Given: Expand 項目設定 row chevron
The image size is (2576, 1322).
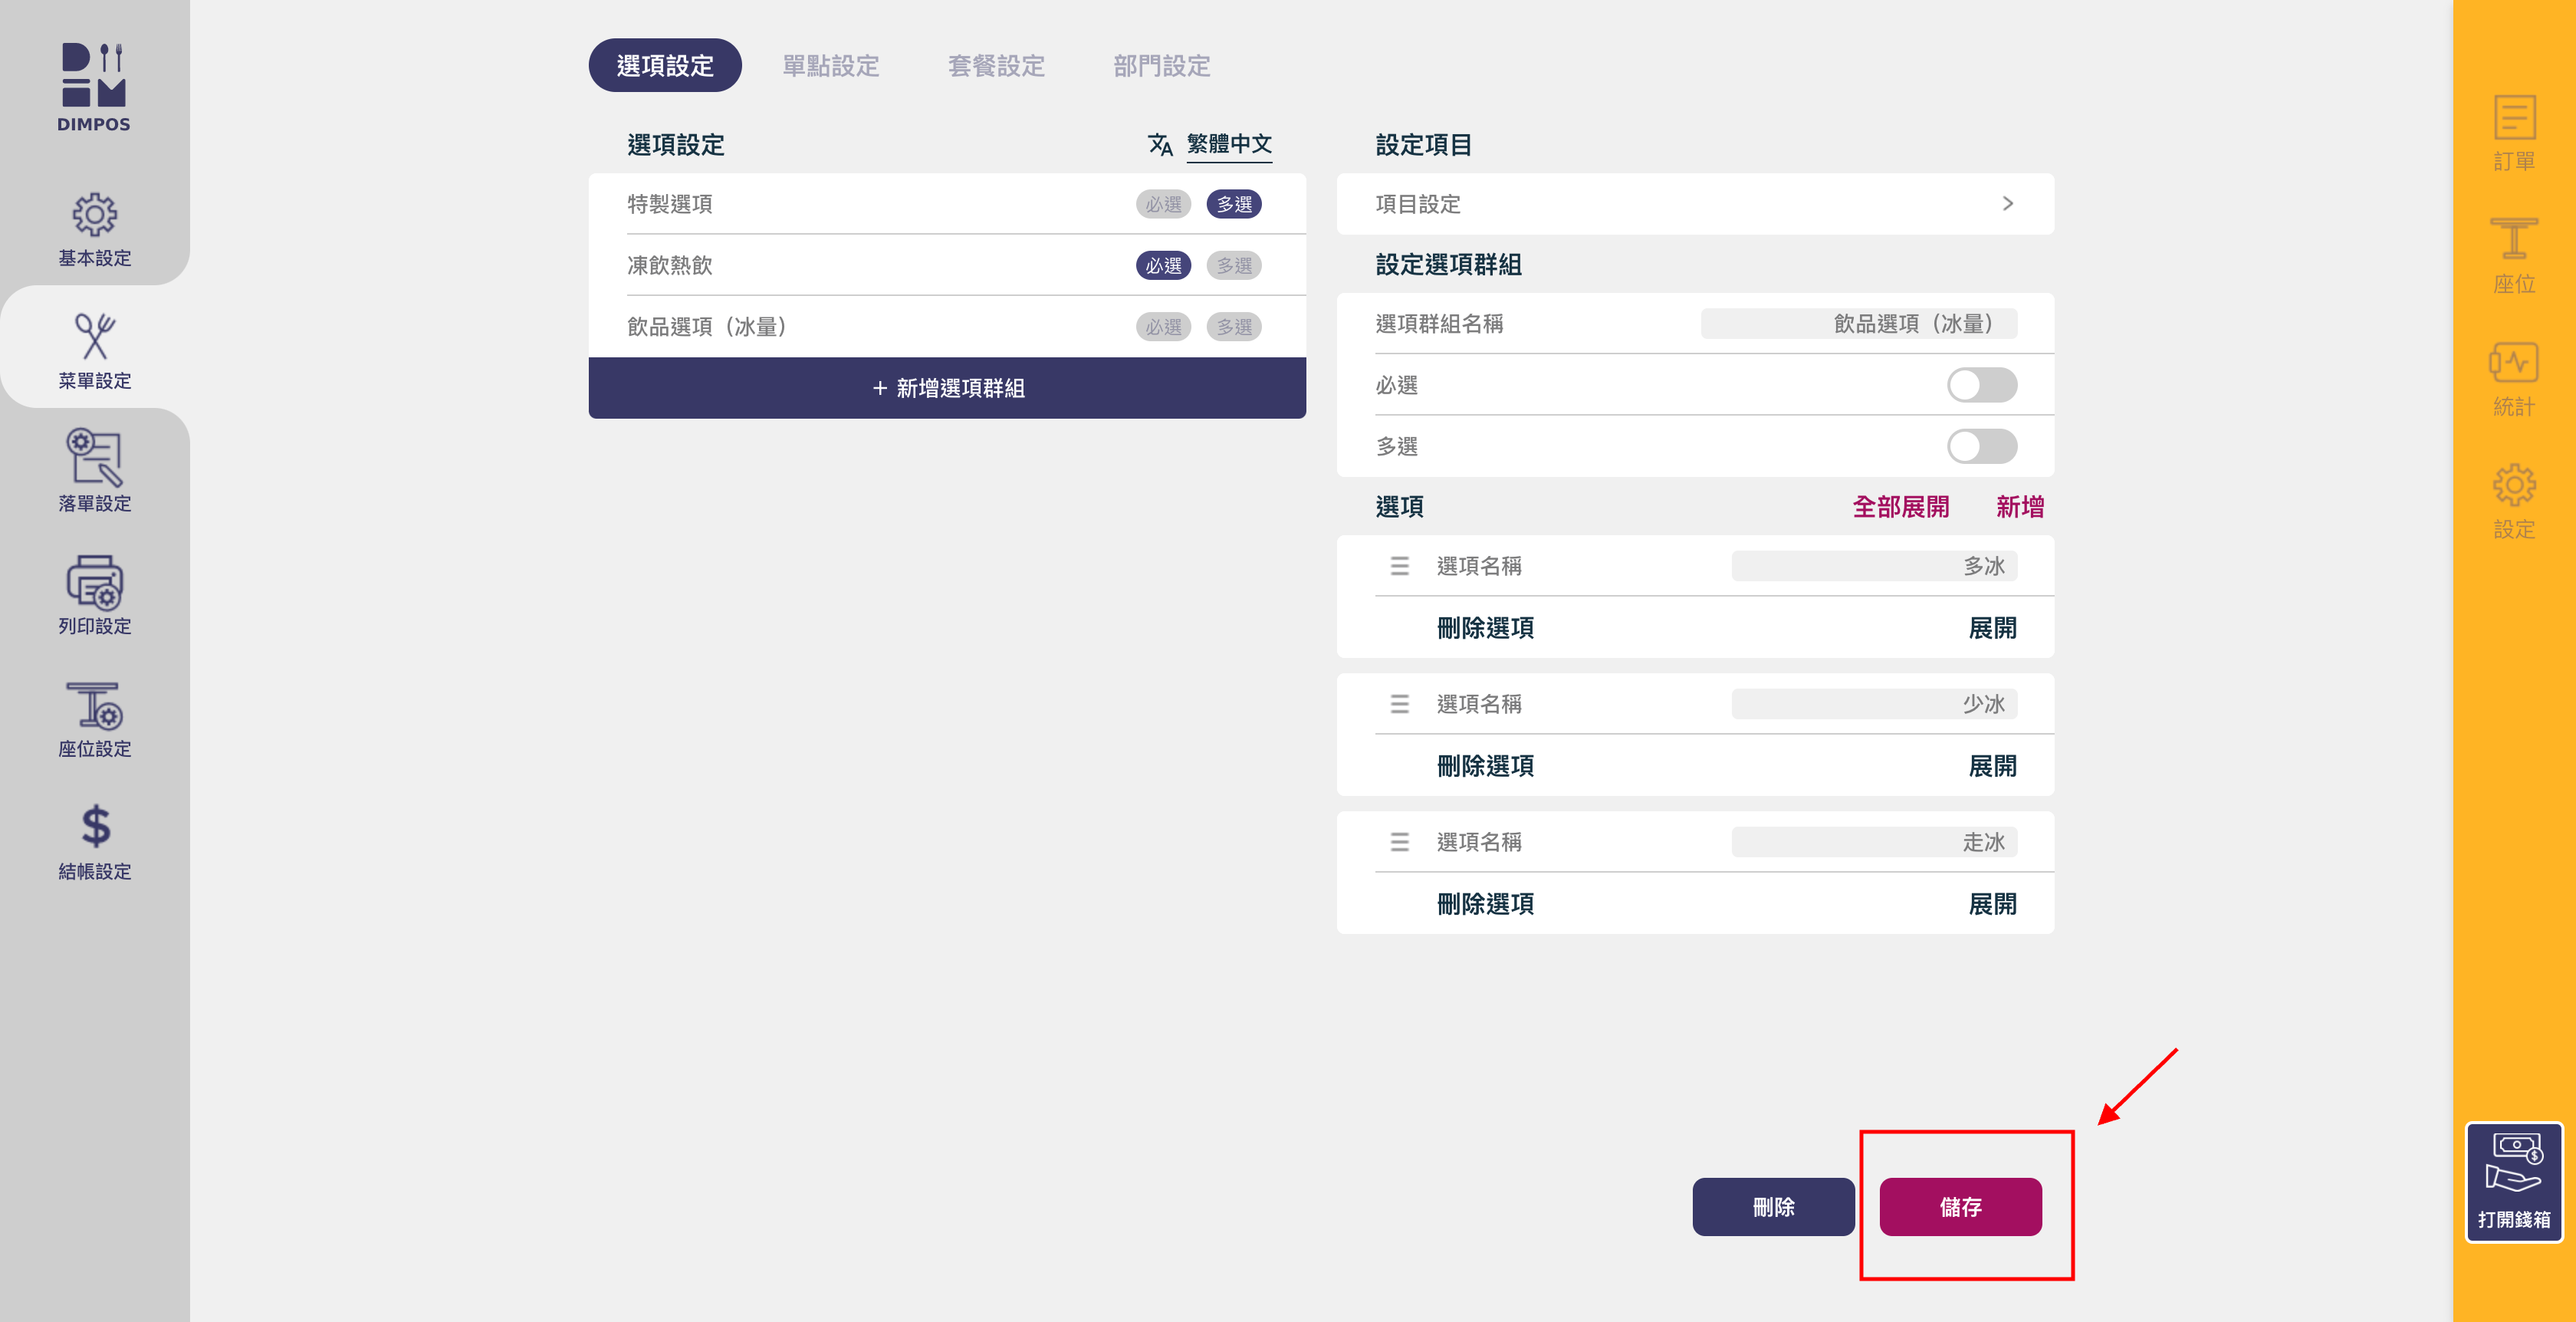Looking at the screenshot, I should [x=2007, y=204].
